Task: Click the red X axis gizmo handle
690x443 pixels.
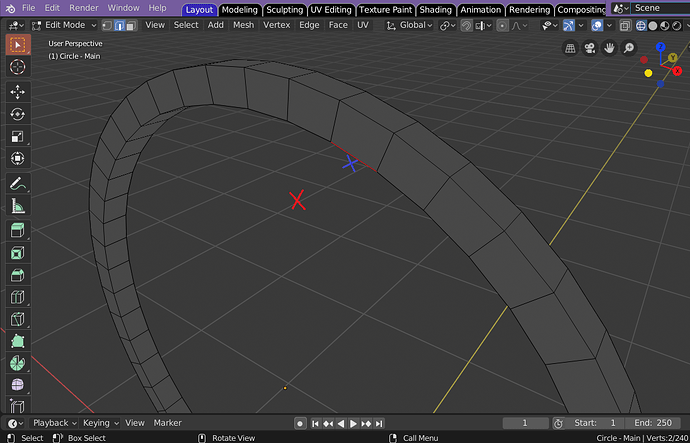Action: [677, 71]
